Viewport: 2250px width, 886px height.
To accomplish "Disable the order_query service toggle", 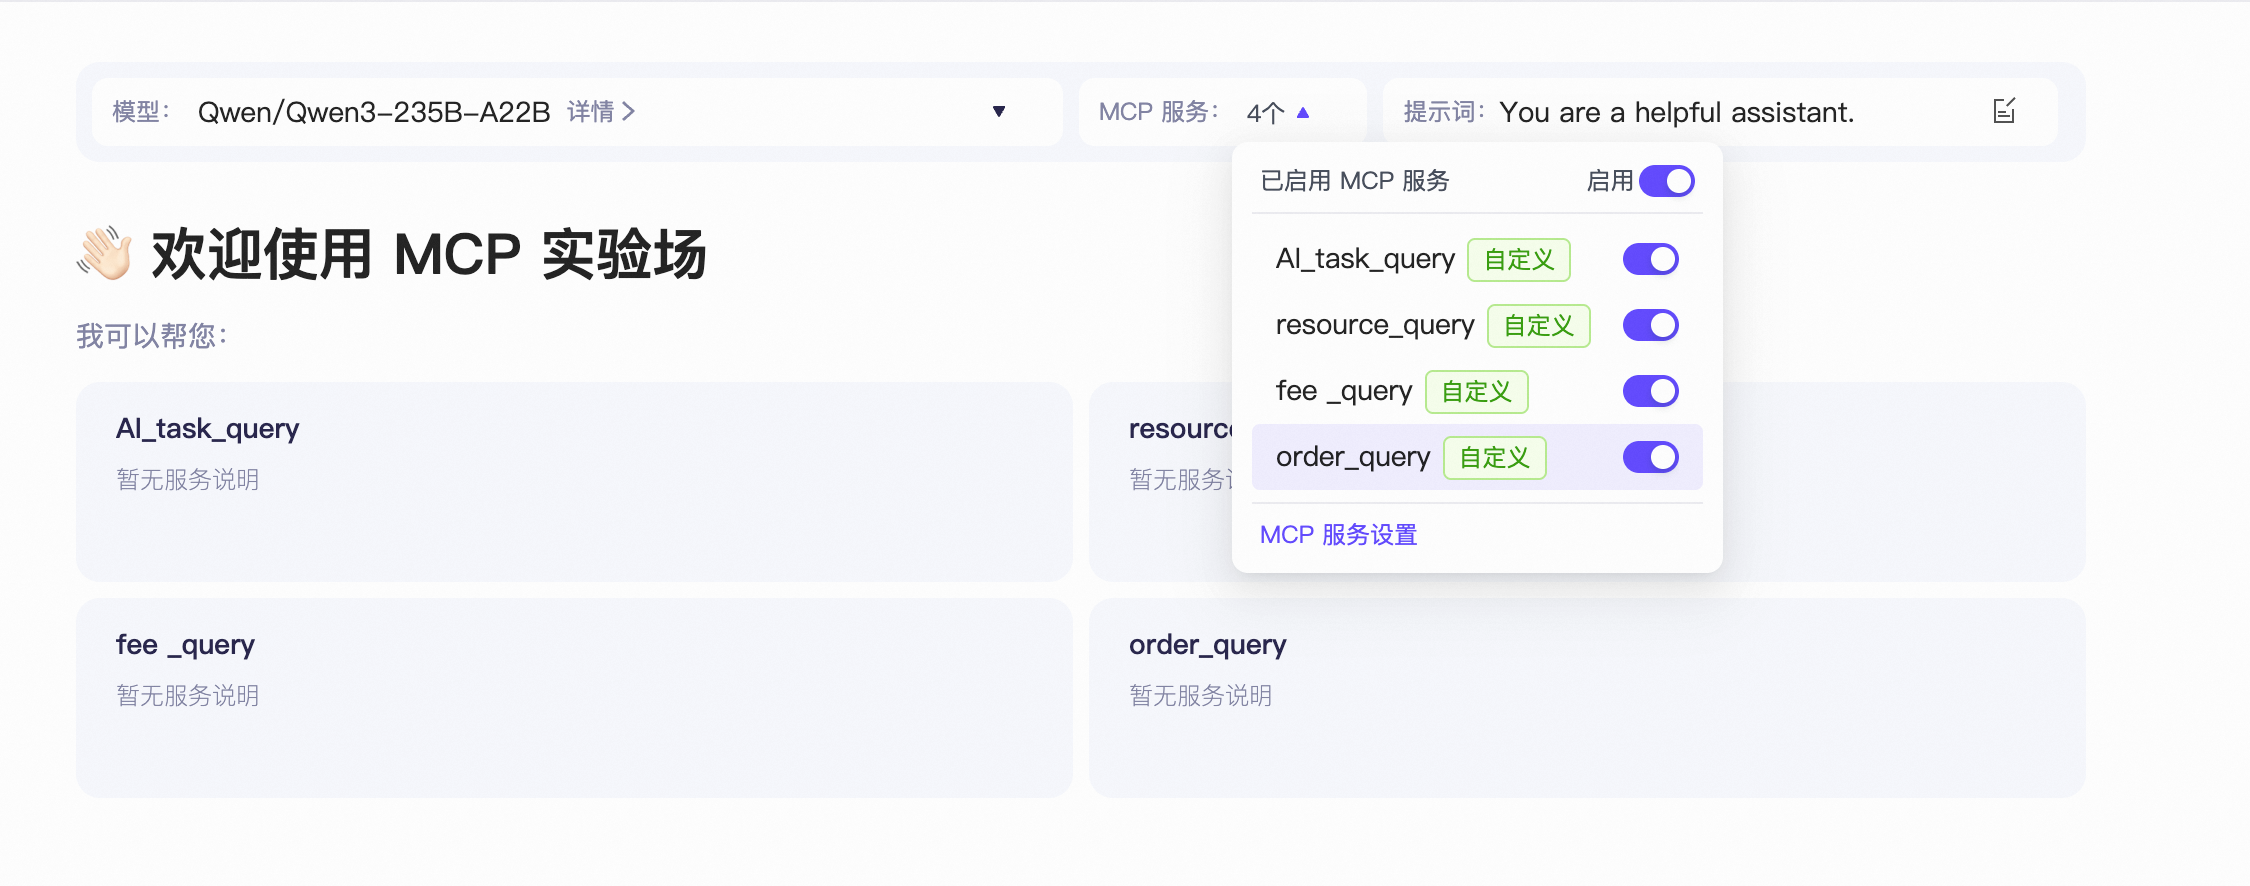I will (1650, 457).
